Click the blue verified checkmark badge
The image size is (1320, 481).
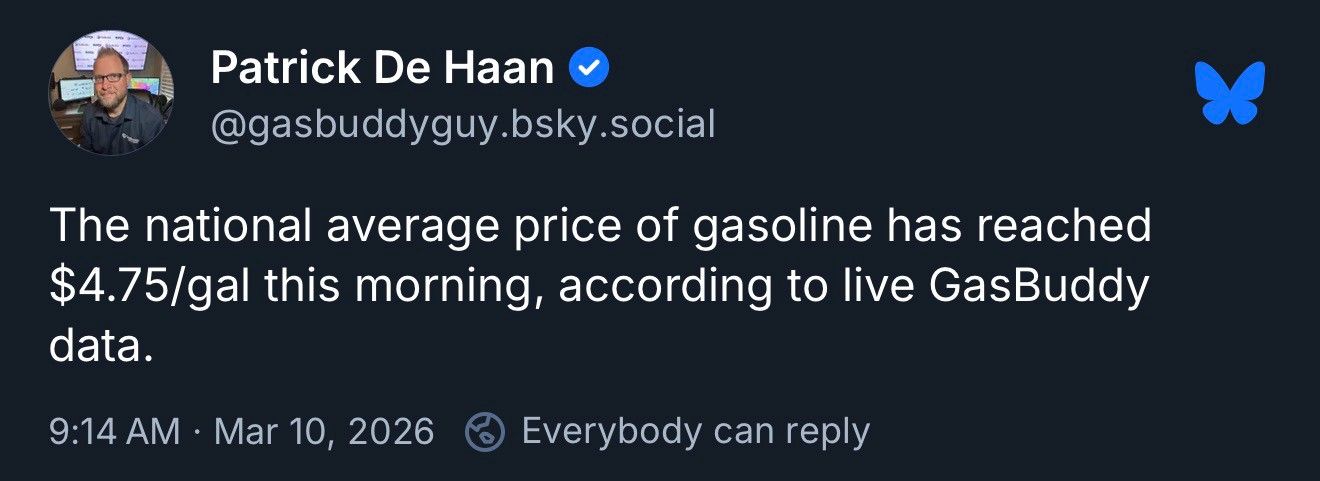click(589, 69)
